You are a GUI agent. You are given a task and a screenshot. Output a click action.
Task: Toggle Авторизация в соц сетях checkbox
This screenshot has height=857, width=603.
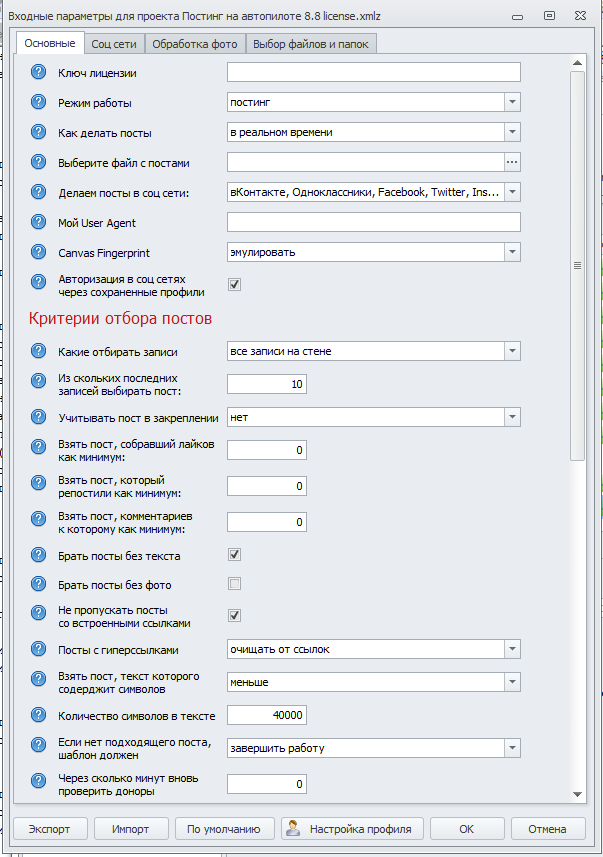[x=234, y=284]
